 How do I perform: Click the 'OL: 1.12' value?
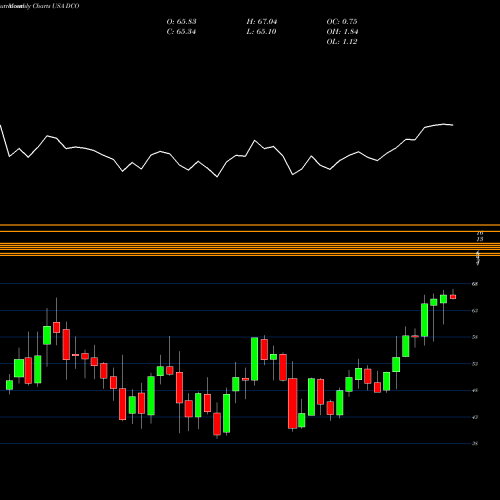coord(342,42)
